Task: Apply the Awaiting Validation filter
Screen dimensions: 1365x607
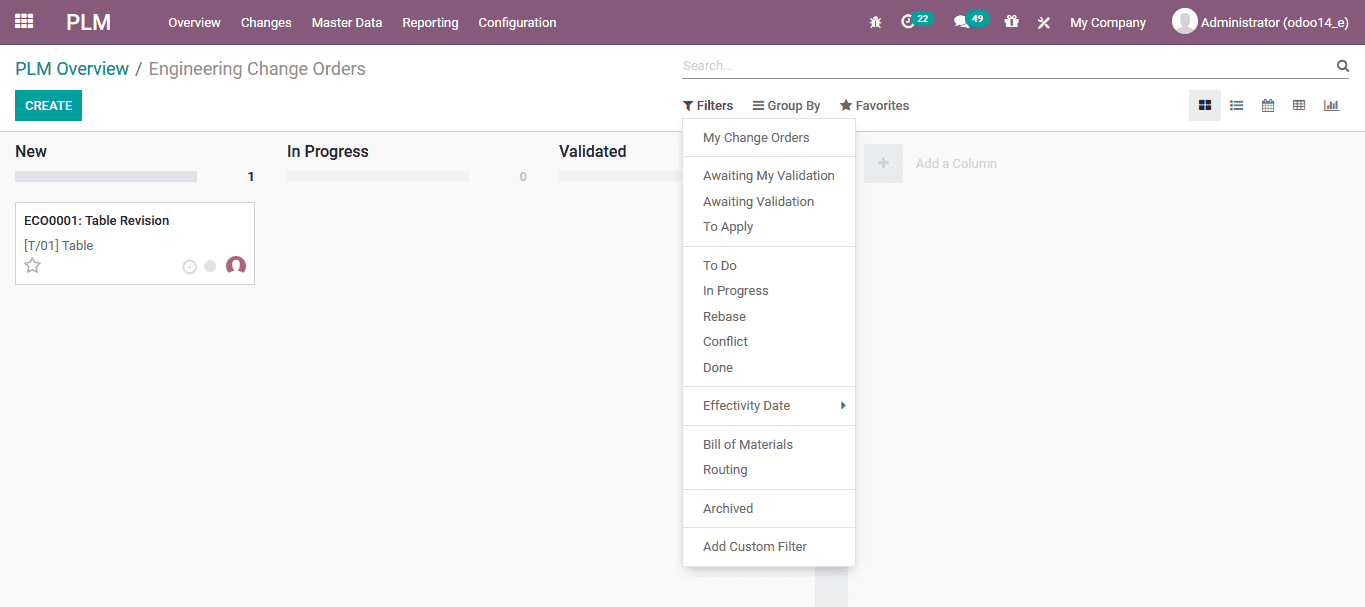Action: [769, 202]
